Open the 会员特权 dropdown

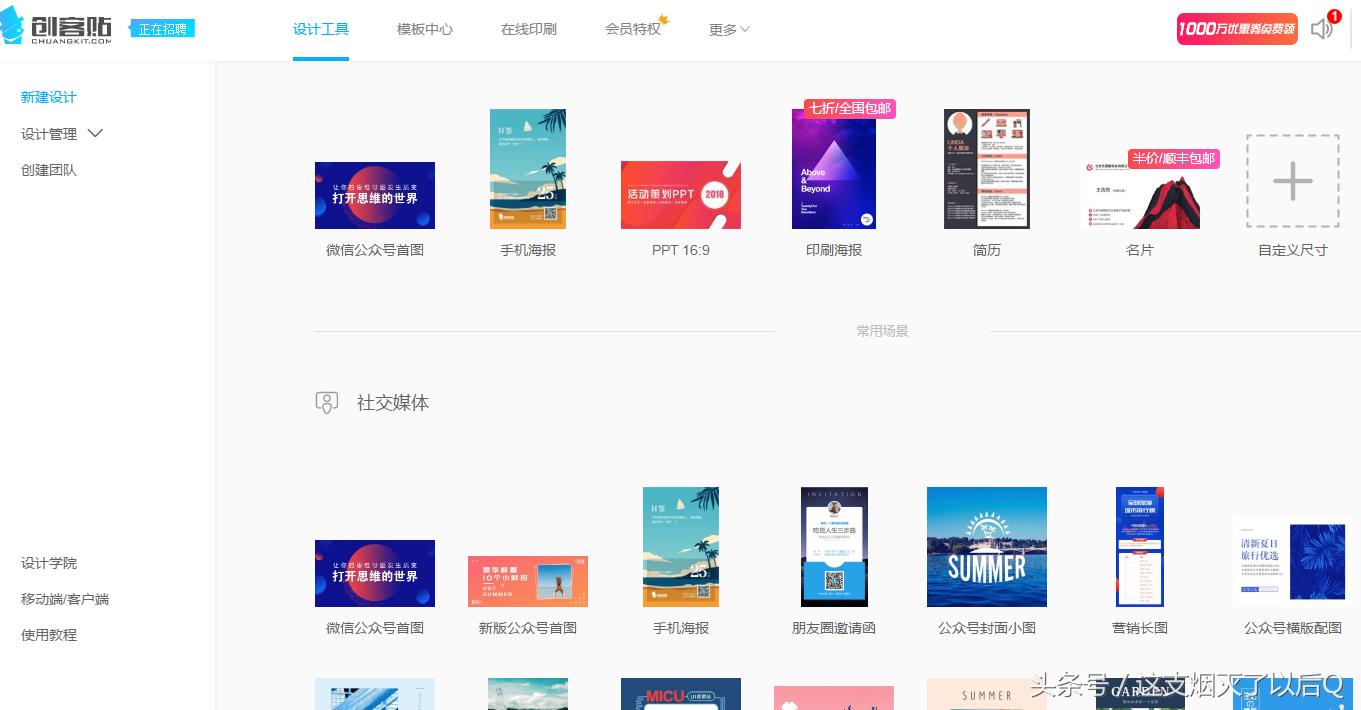631,29
